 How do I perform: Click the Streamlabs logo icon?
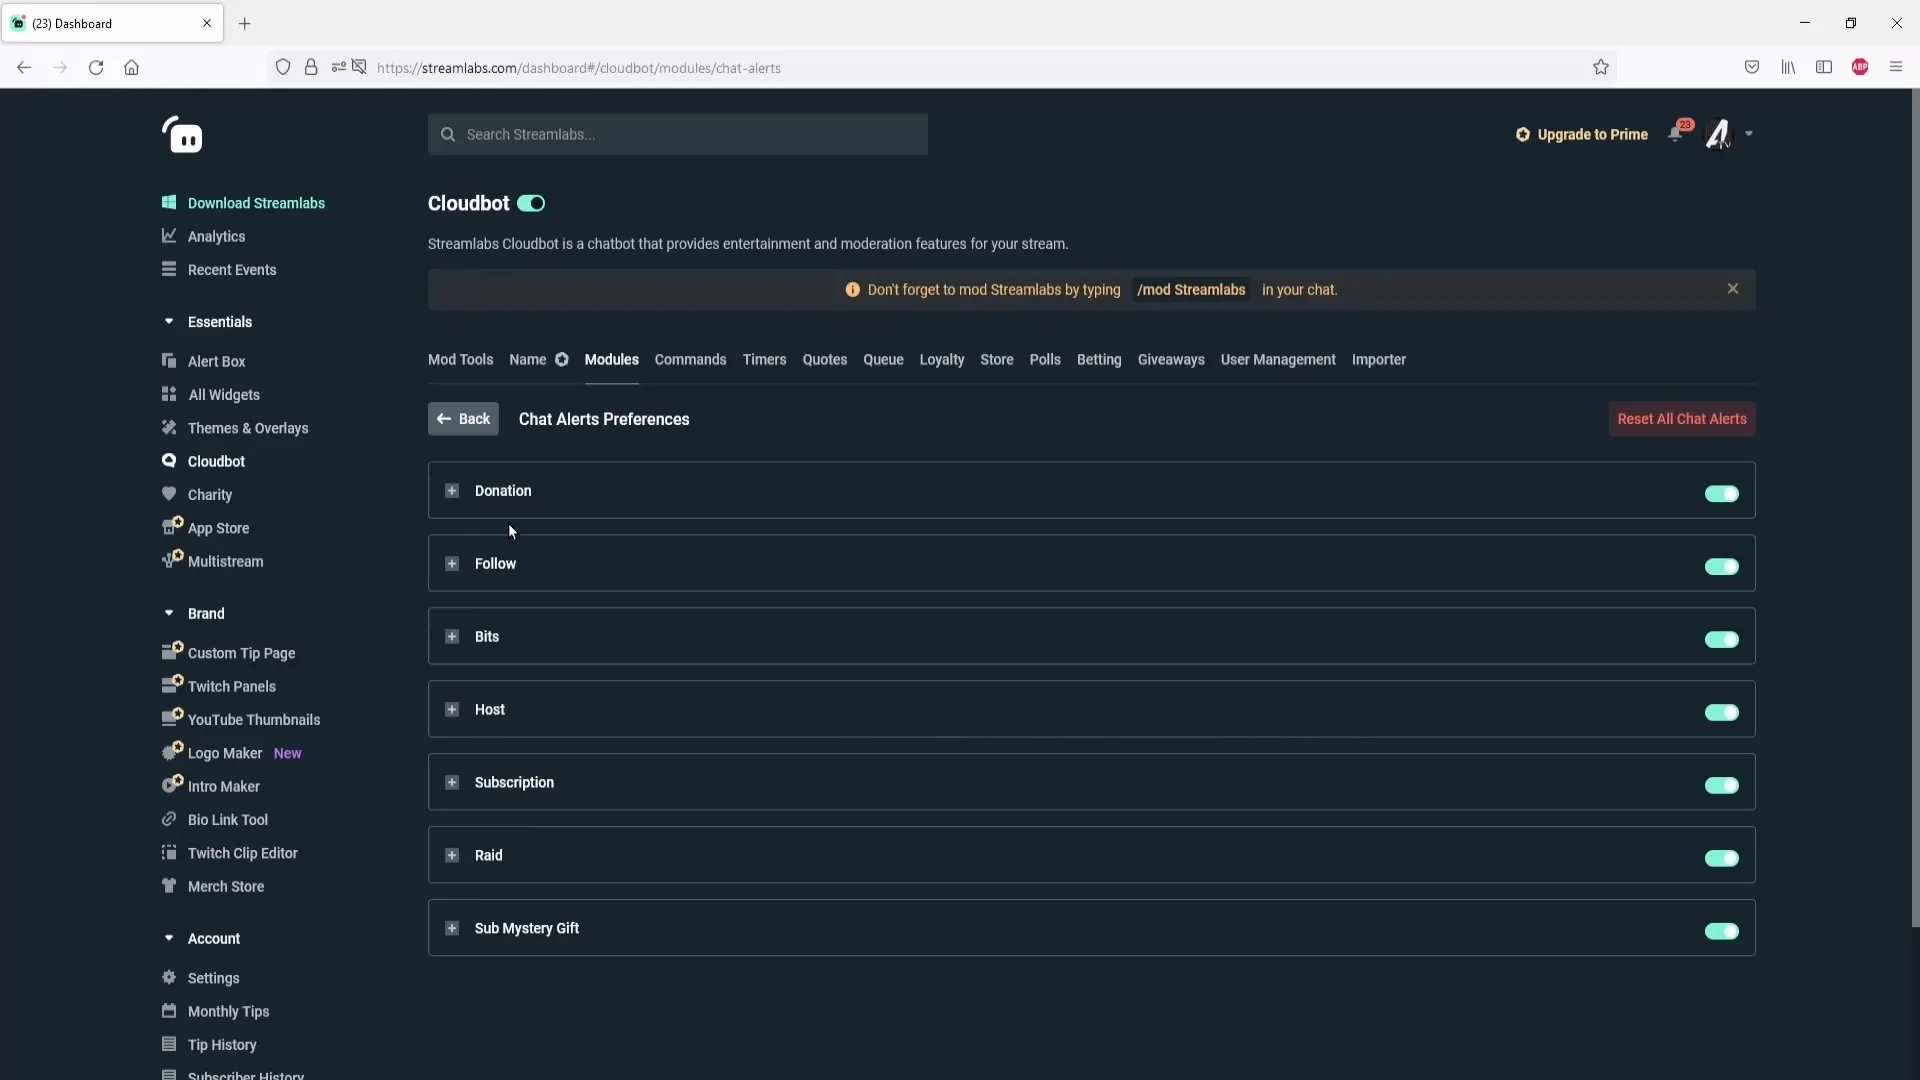182,135
